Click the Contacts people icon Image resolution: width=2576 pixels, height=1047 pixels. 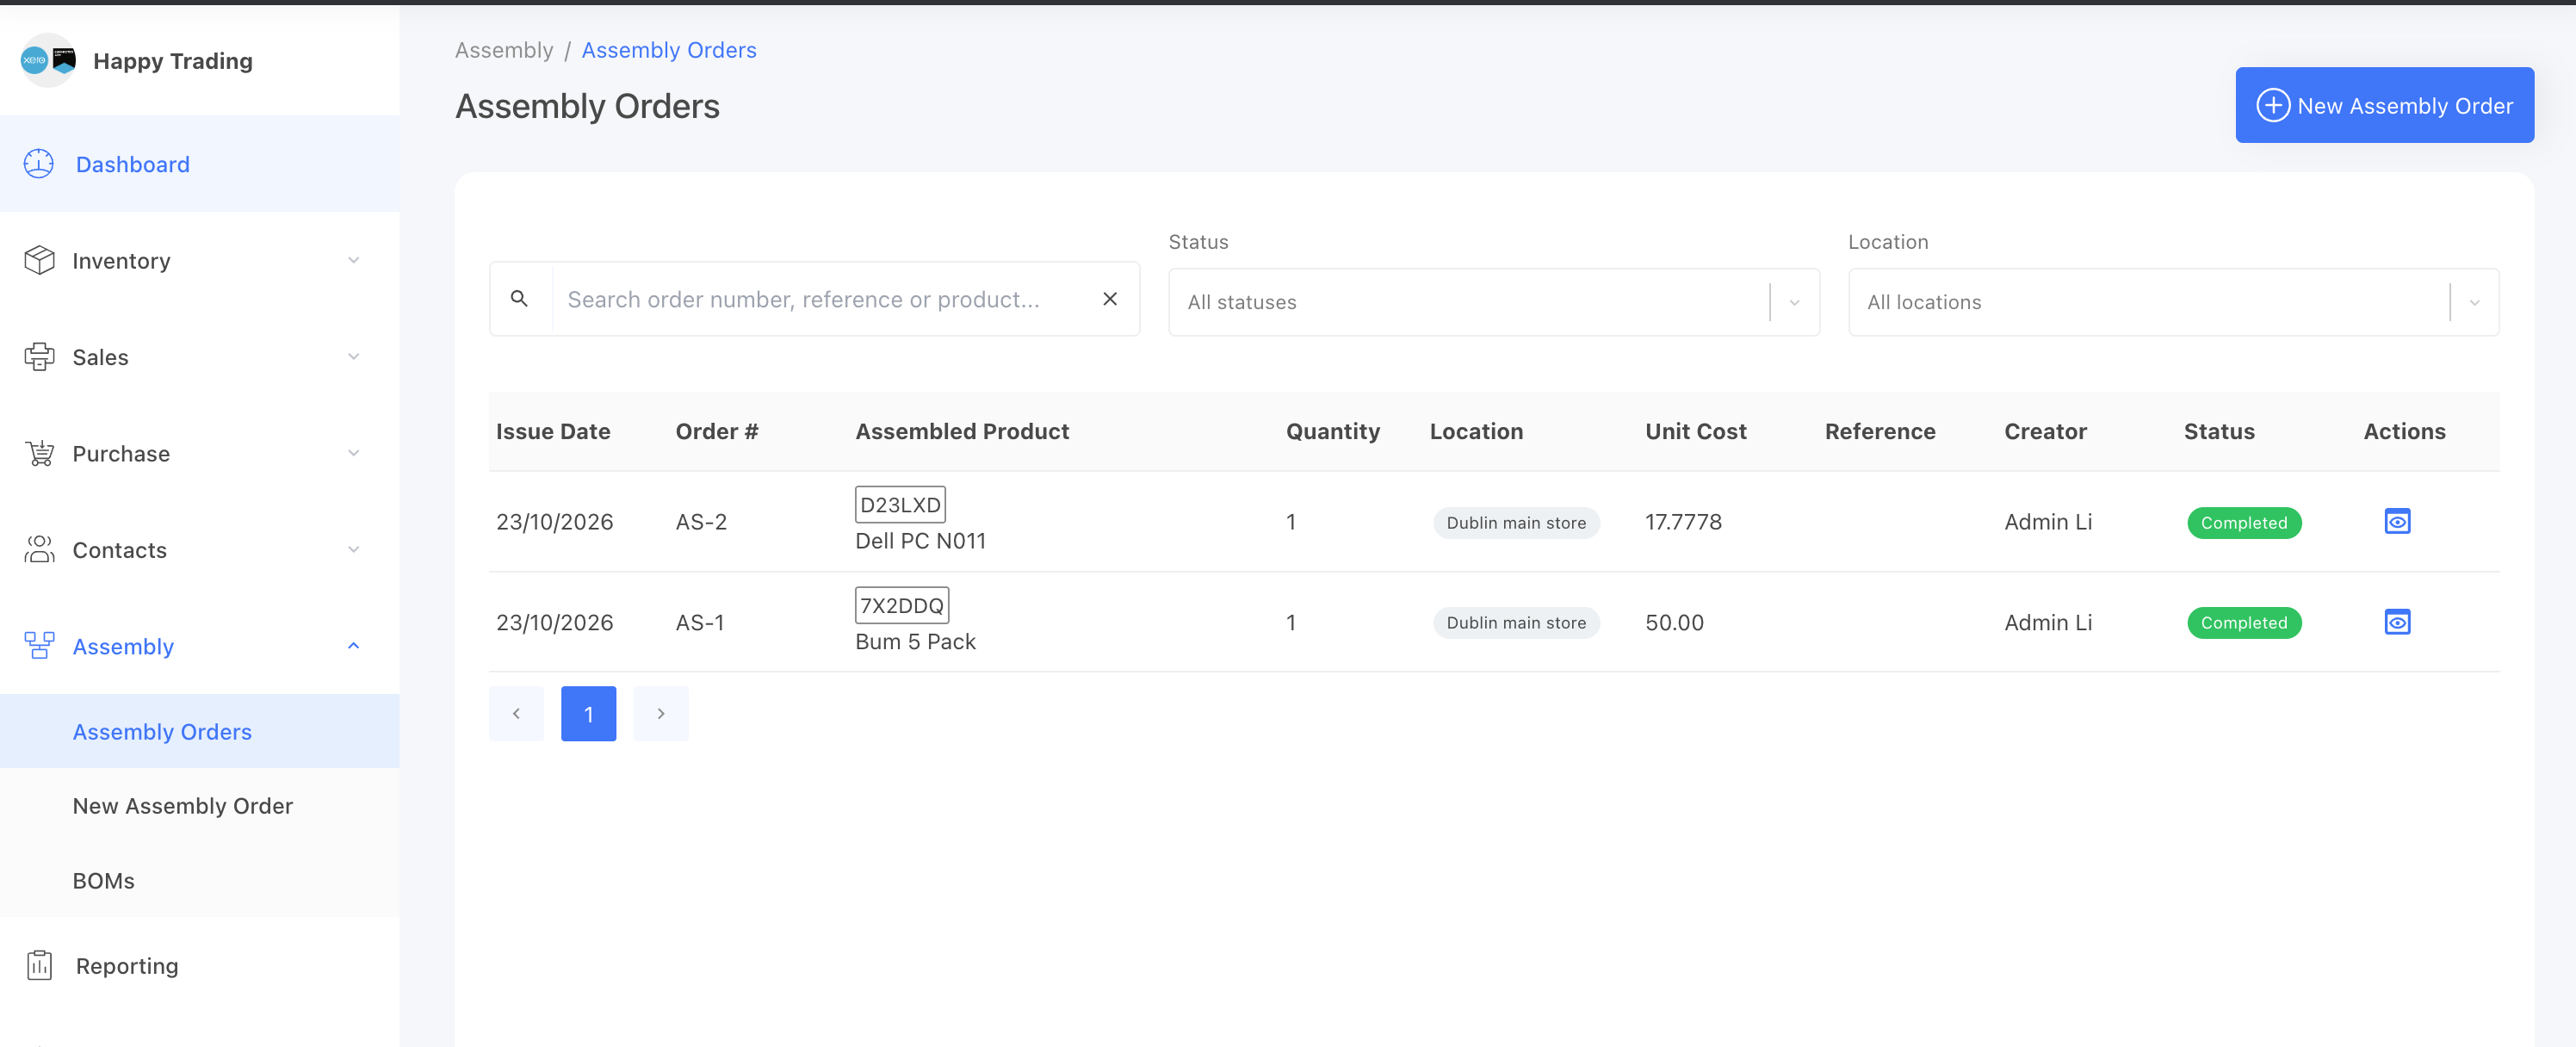[x=39, y=549]
